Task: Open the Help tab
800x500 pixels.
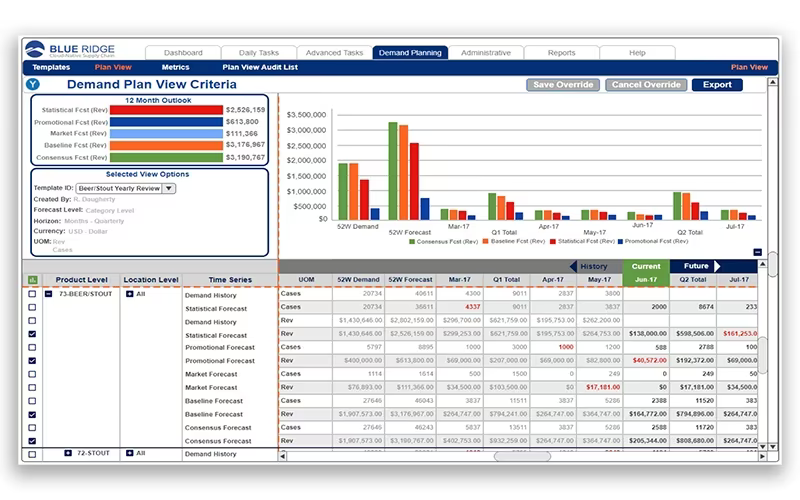Action: 637,53
